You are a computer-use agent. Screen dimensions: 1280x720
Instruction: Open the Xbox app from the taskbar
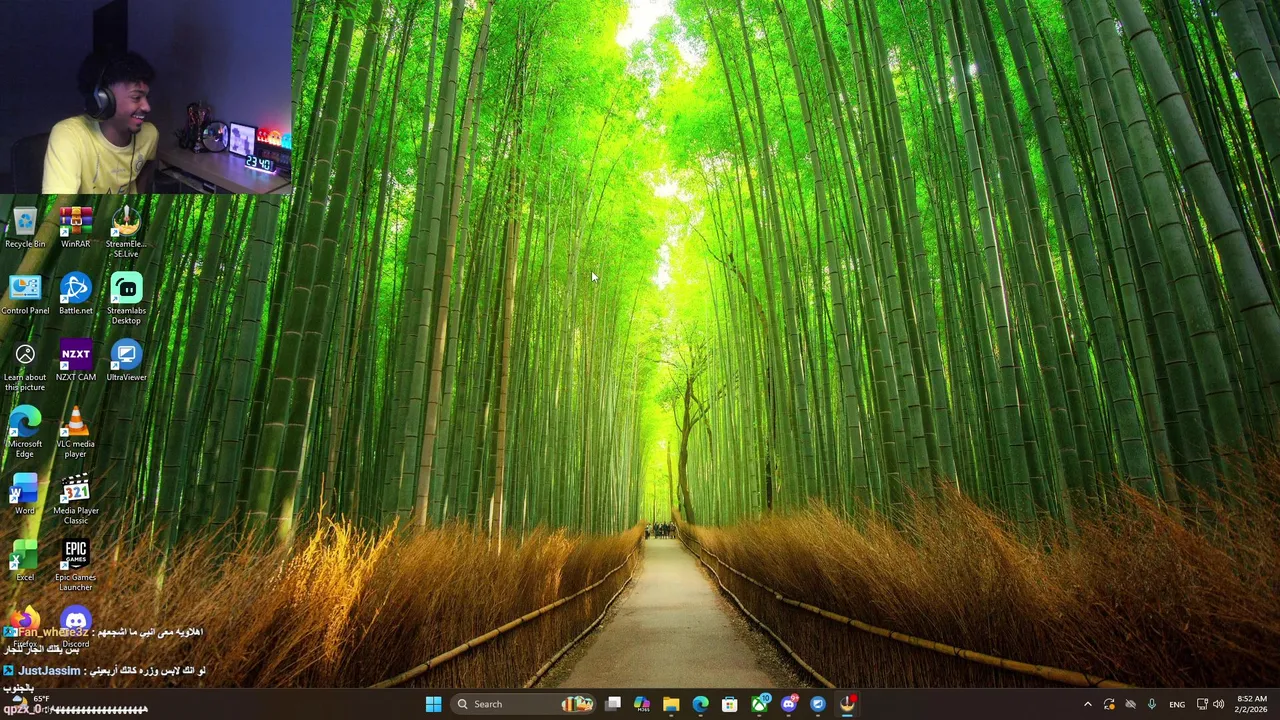[x=759, y=704]
